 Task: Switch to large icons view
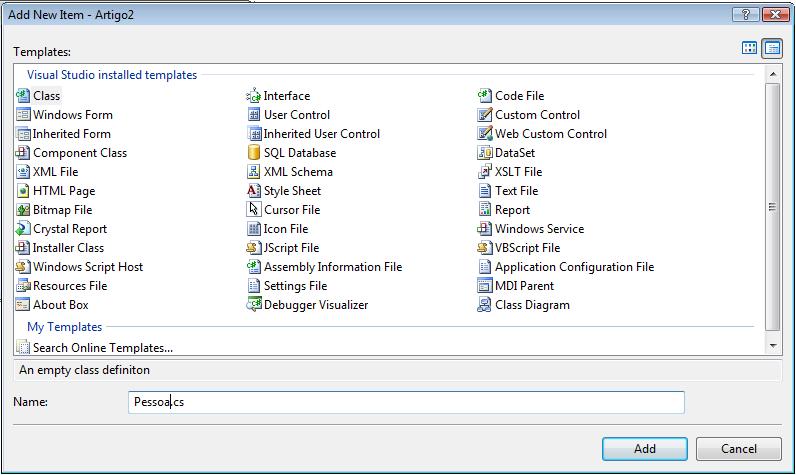tap(750, 48)
